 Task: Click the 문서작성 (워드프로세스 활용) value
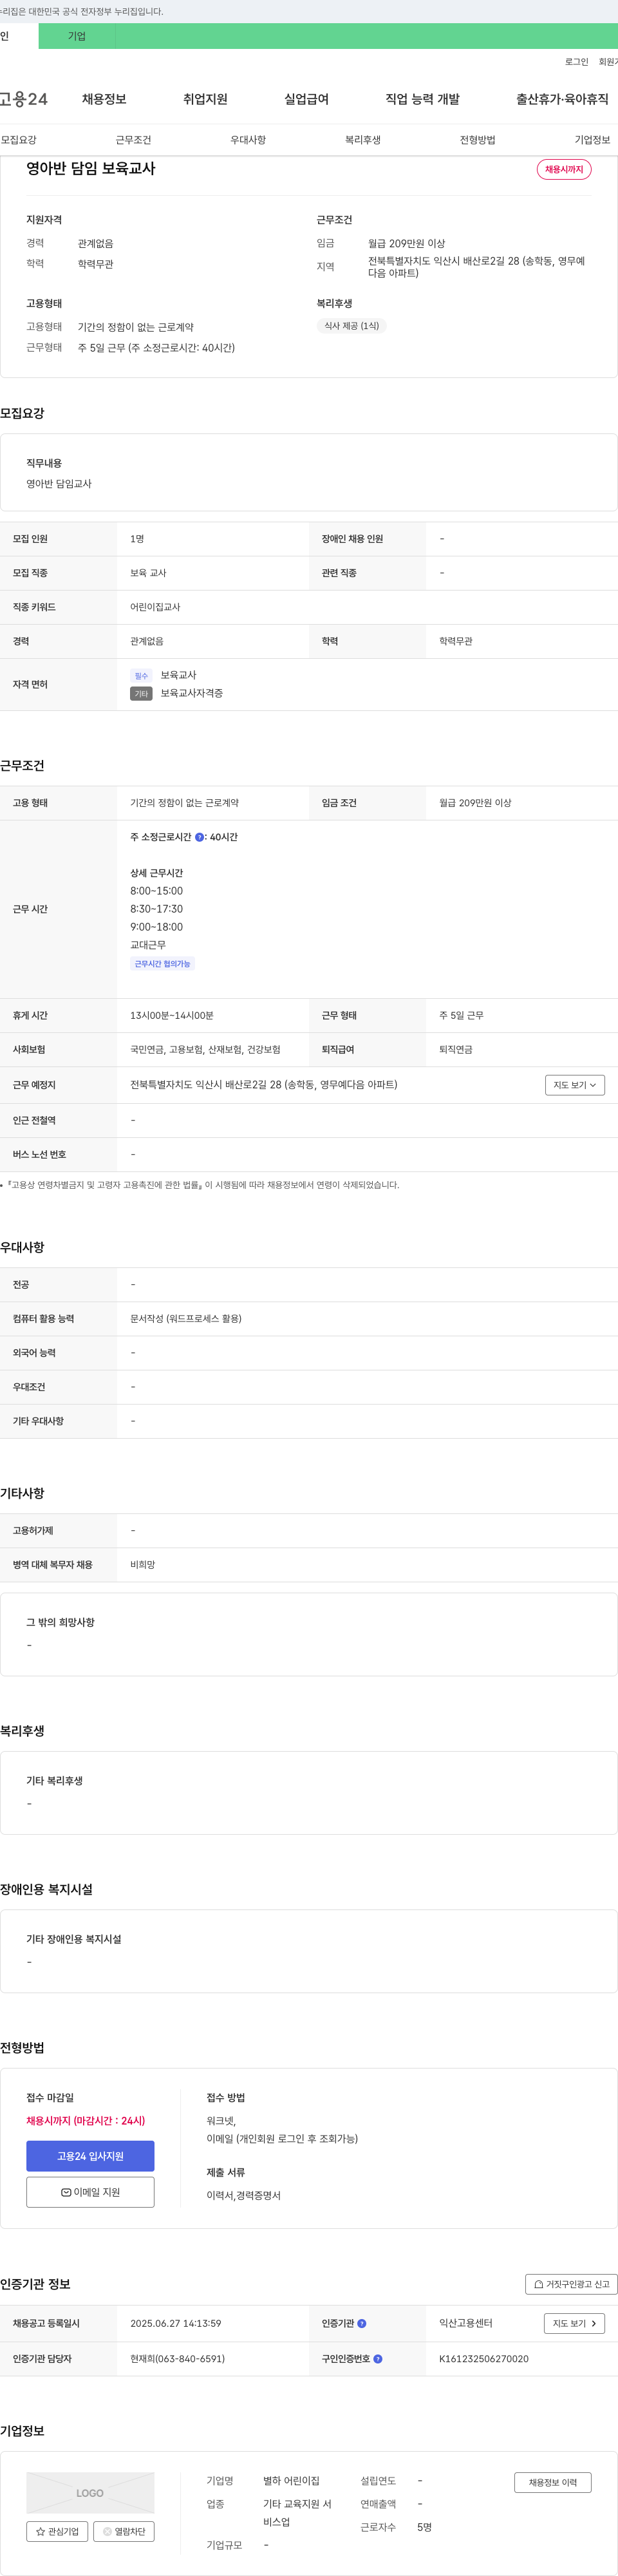(x=186, y=1318)
